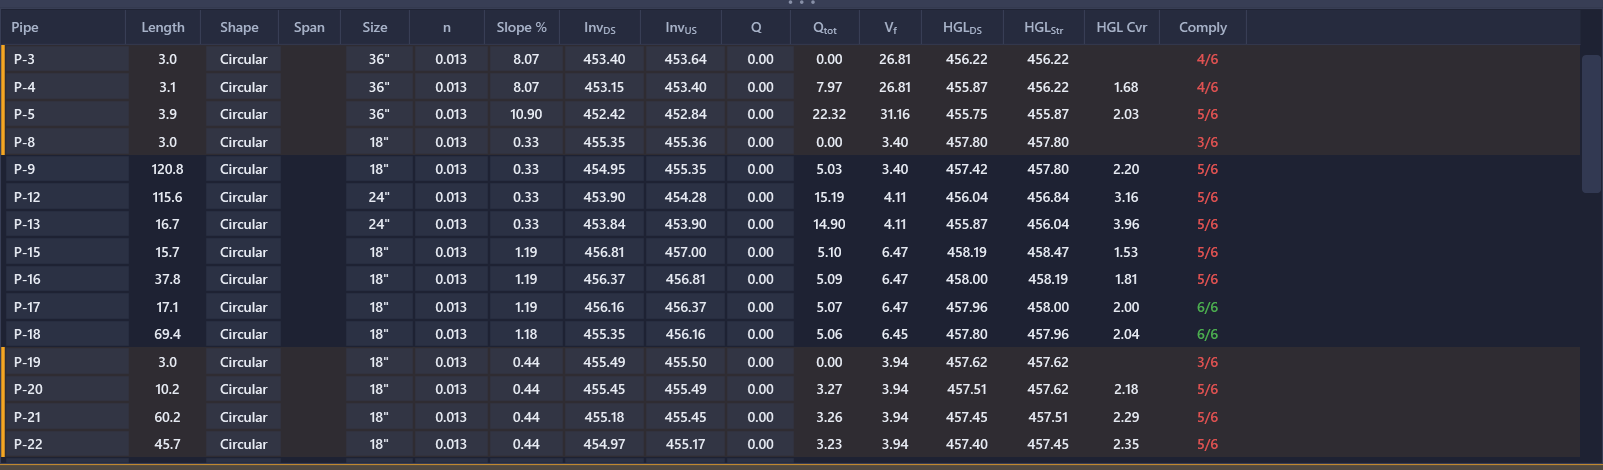Viewport: 1603px width, 470px height.
Task: Click HGL Cvr value 3.96 for P-13
Action: 1126,225
